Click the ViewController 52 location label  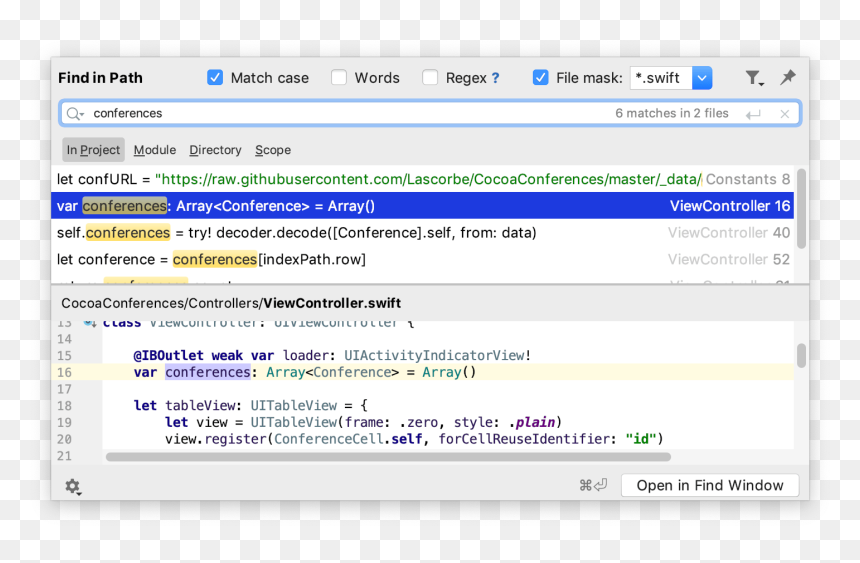(x=729, y=260)
